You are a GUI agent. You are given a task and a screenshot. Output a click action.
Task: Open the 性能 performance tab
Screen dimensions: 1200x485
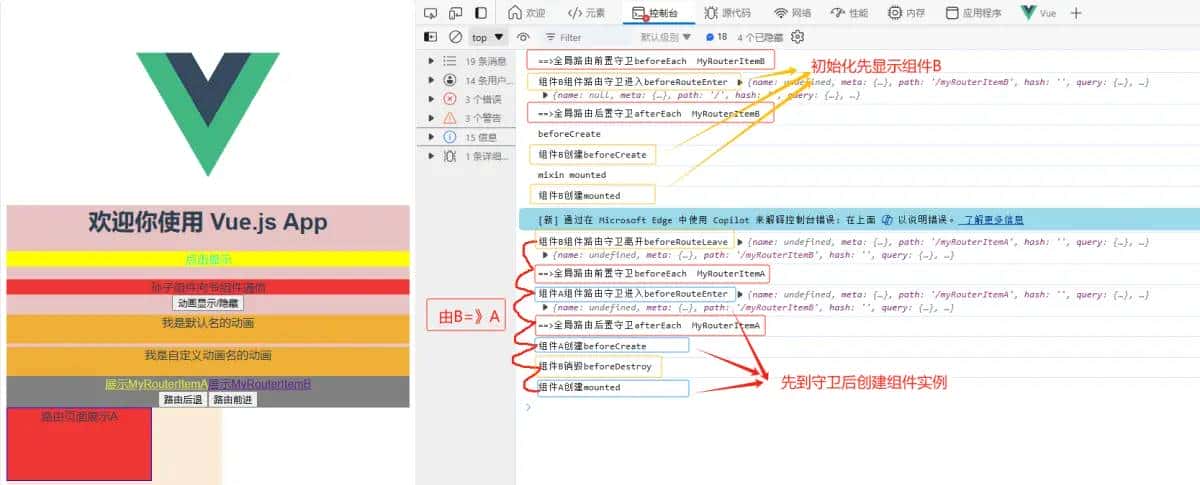(849, 13)
